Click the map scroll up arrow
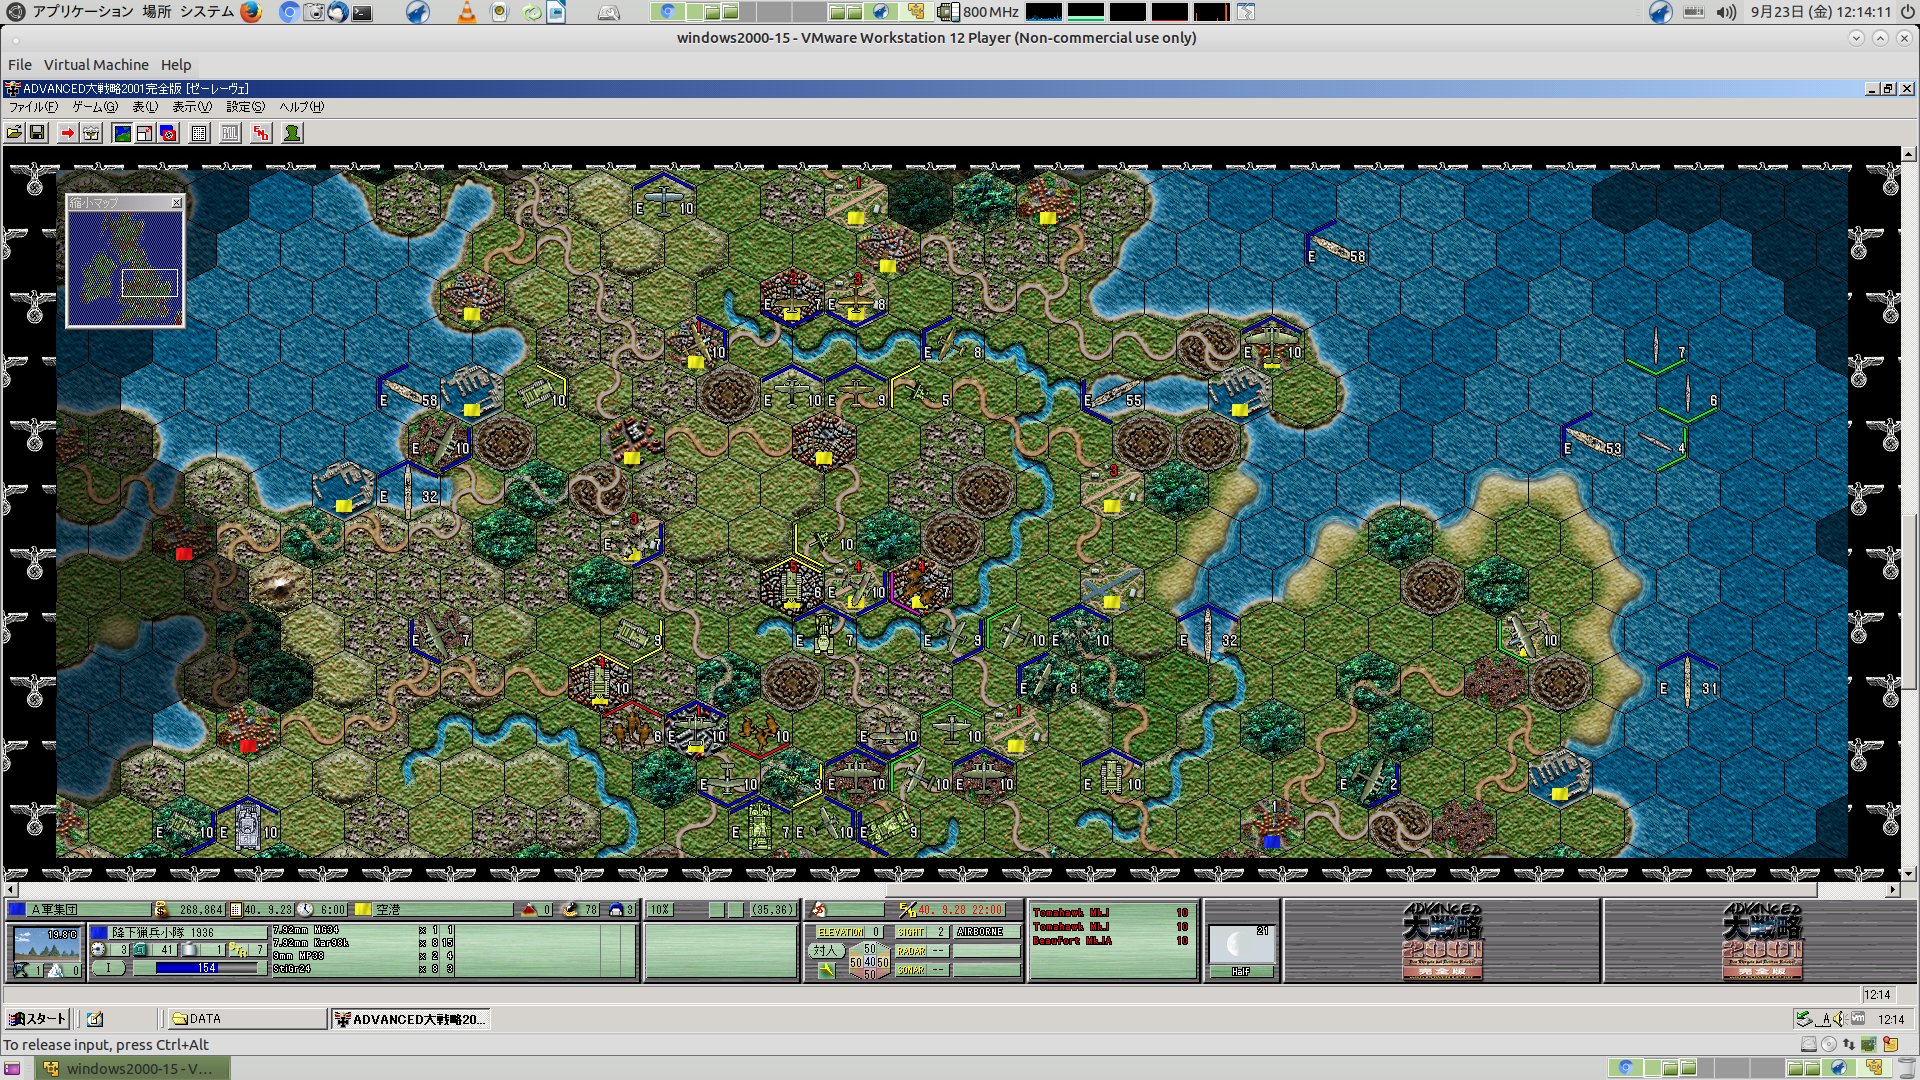This screenshot has height=1080, width=1920. point(1909,154)
